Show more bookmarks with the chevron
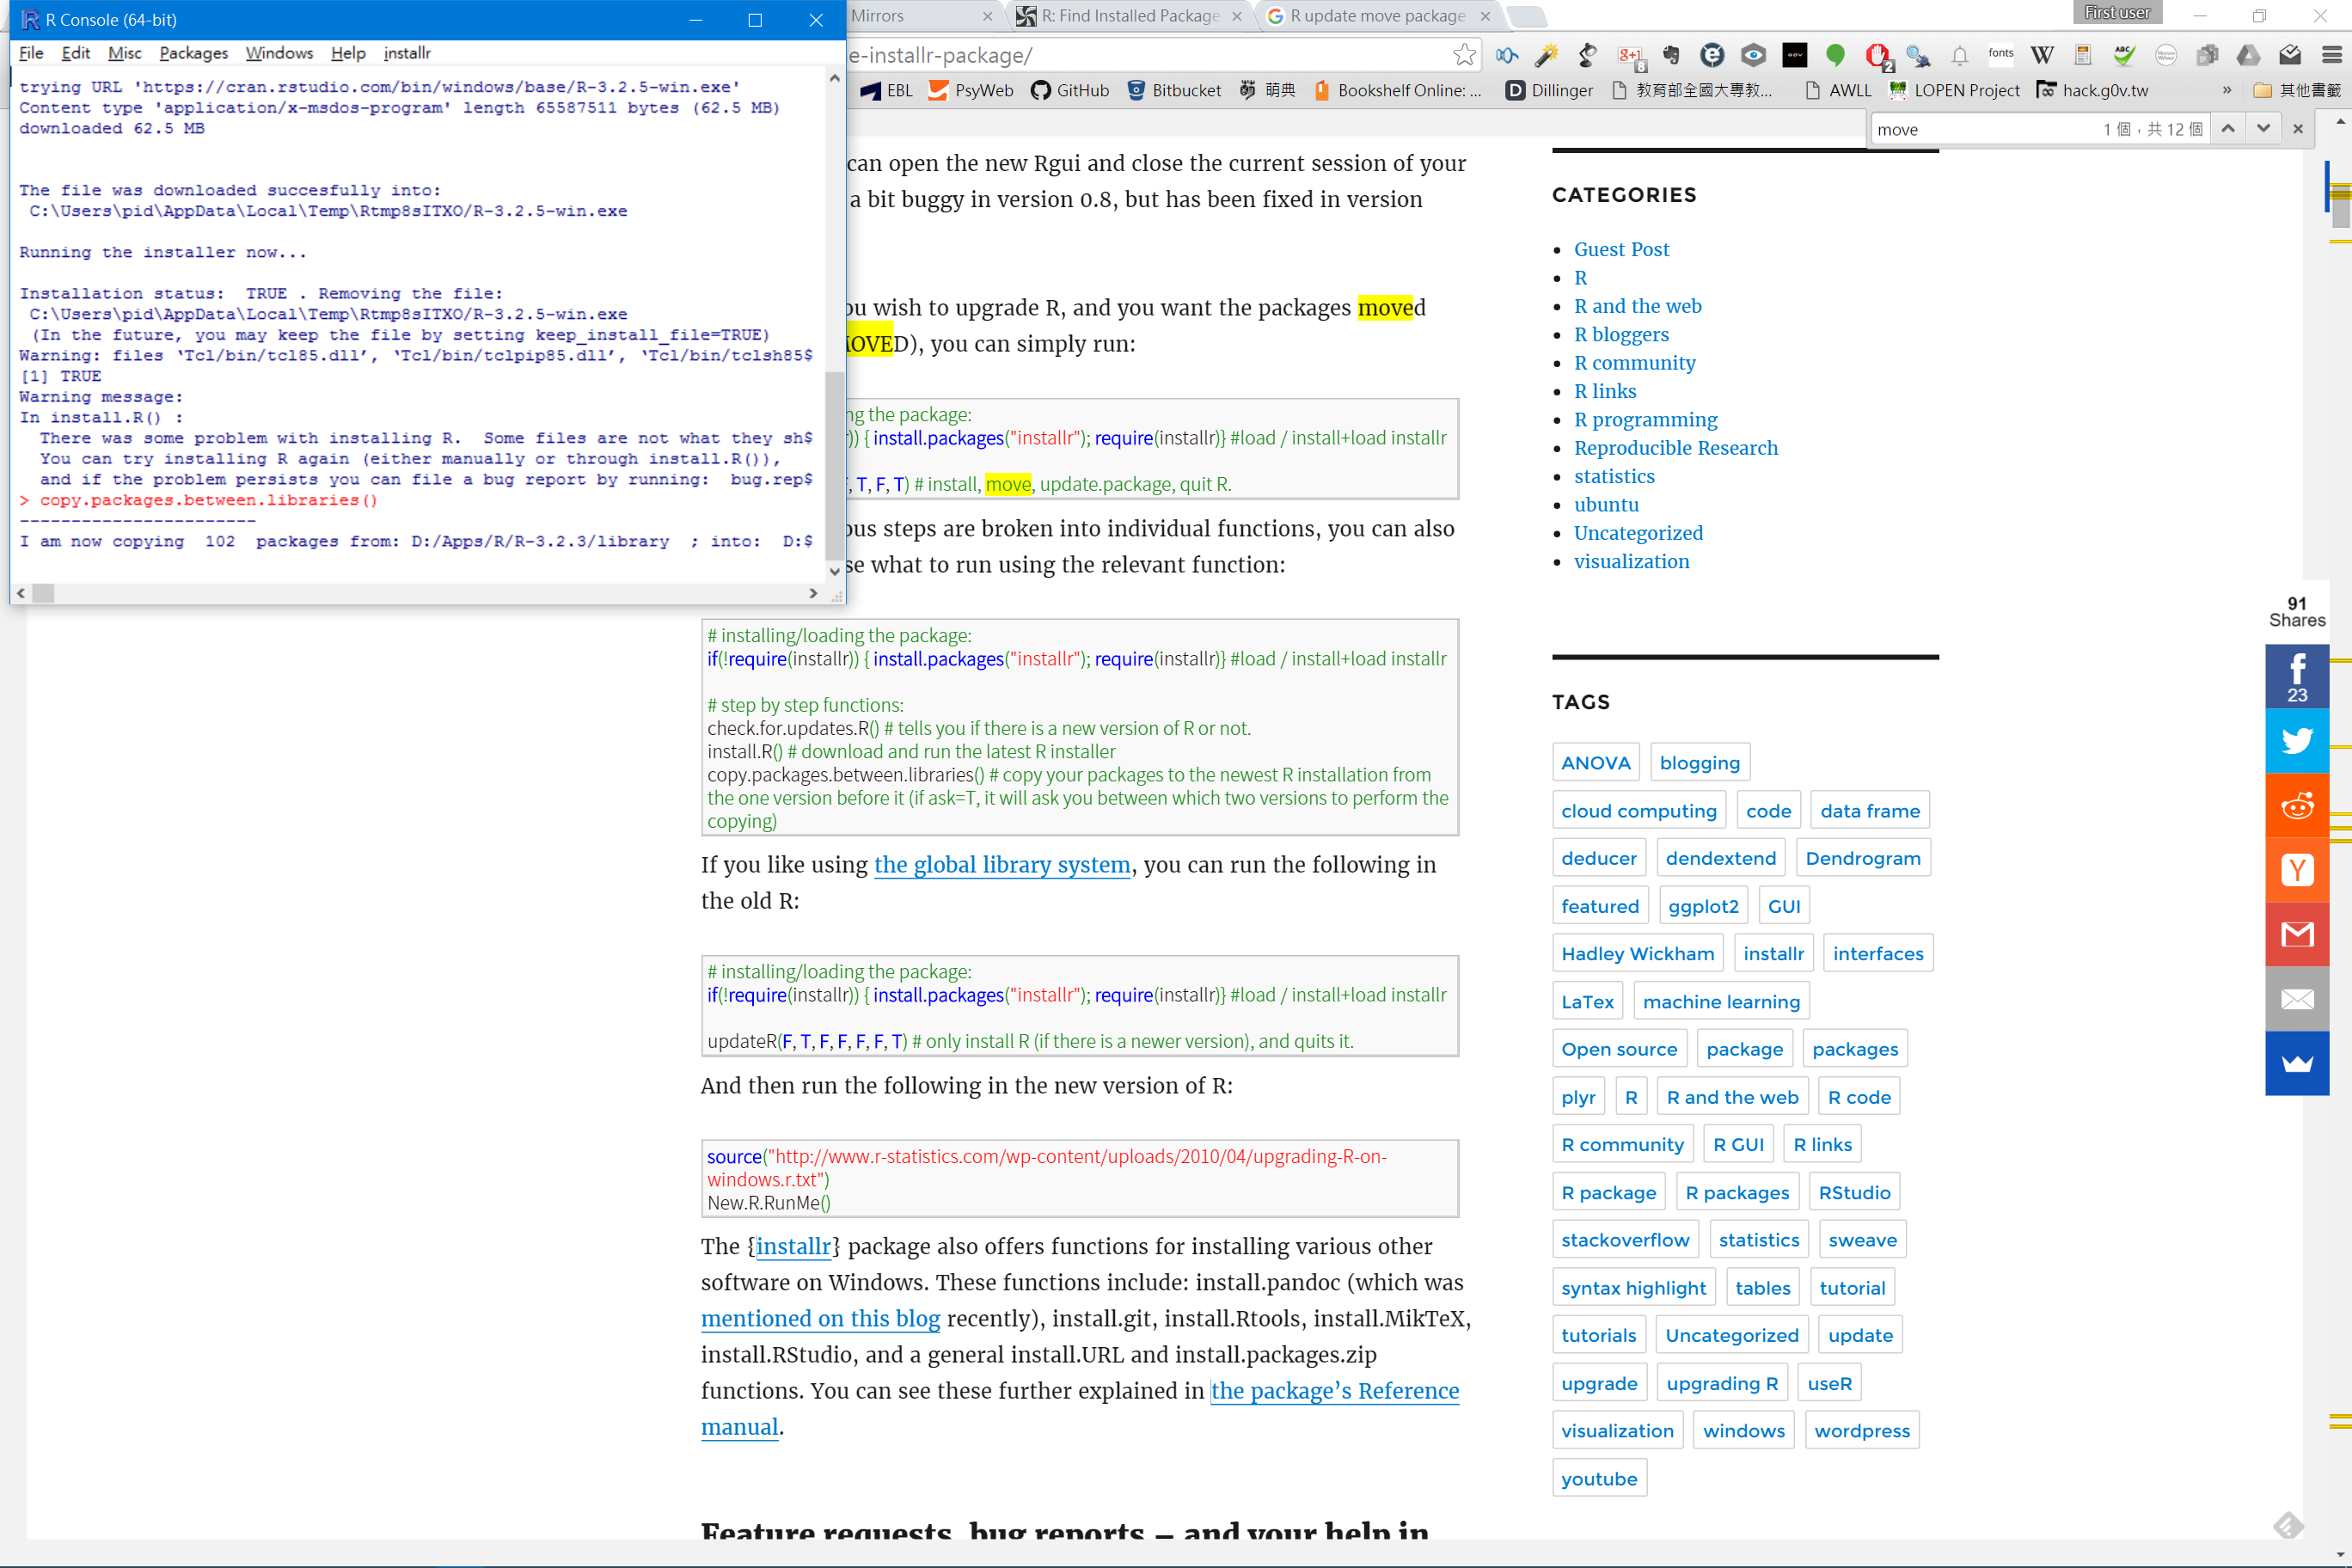 point(2227,90)
